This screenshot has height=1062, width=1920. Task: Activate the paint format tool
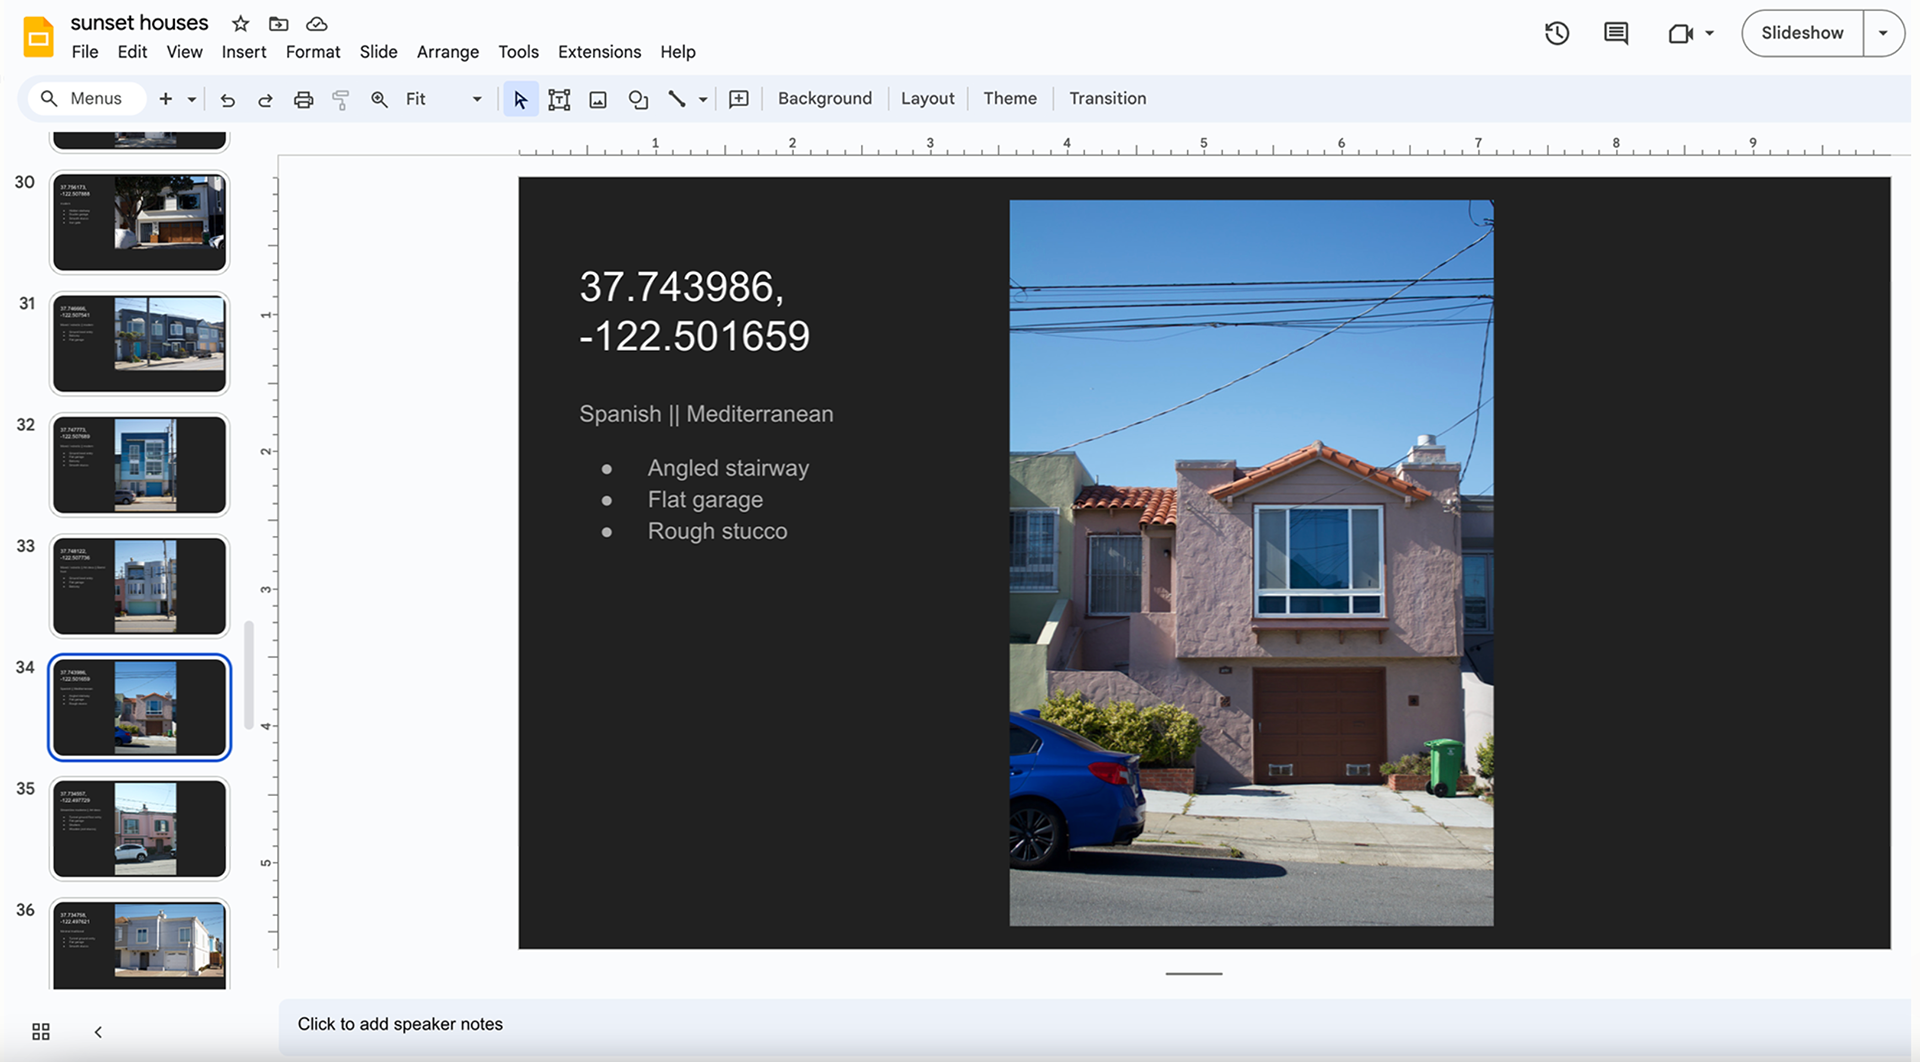click(x=341, y=99)
